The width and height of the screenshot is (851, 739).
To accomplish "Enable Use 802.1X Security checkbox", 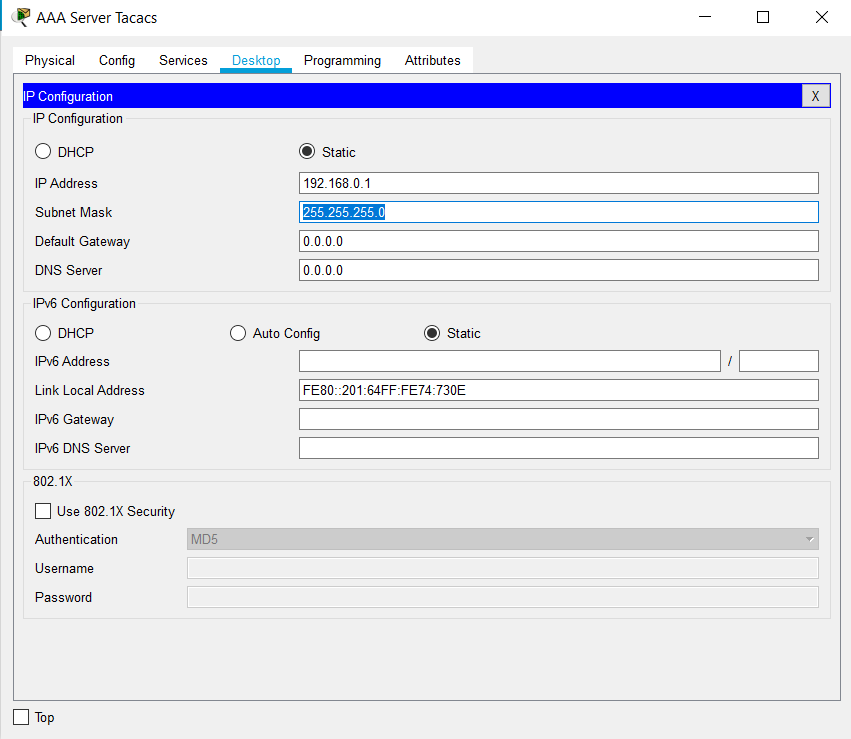I will click(43, 511).
